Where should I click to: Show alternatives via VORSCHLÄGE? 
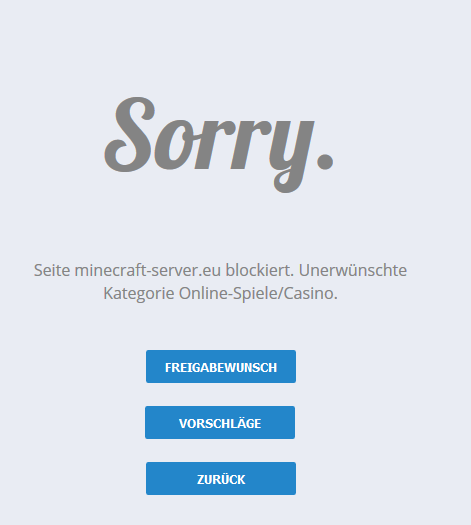point(220,423)
